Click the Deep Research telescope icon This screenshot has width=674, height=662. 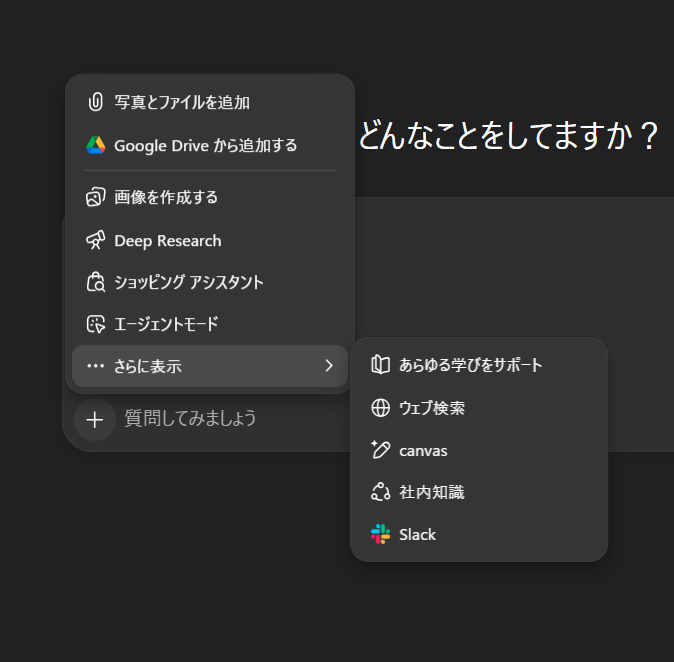click(96, 241)
